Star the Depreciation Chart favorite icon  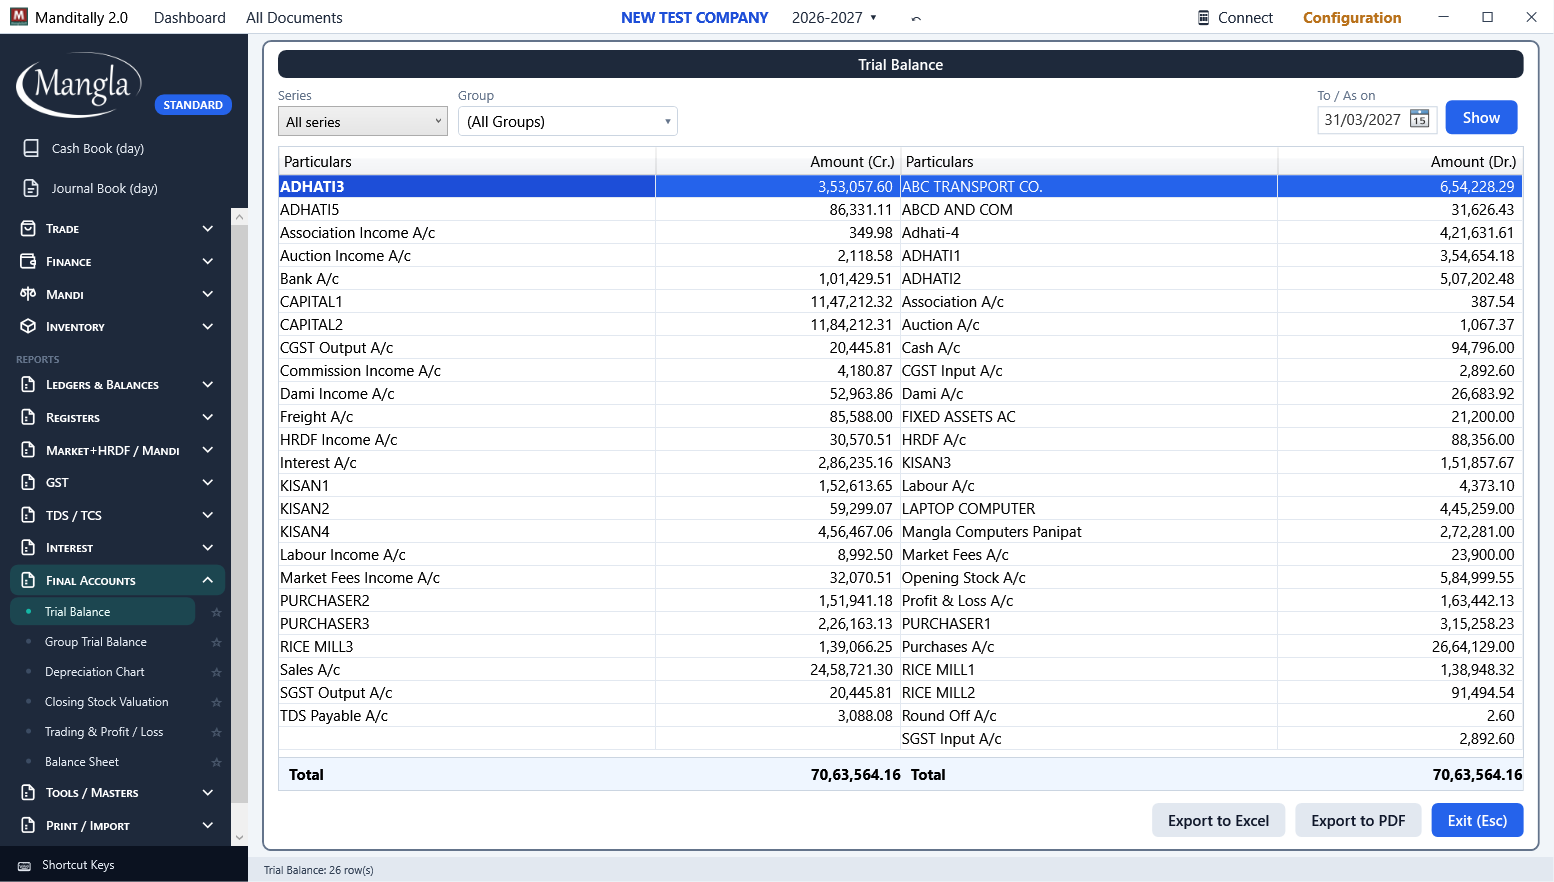216,672
